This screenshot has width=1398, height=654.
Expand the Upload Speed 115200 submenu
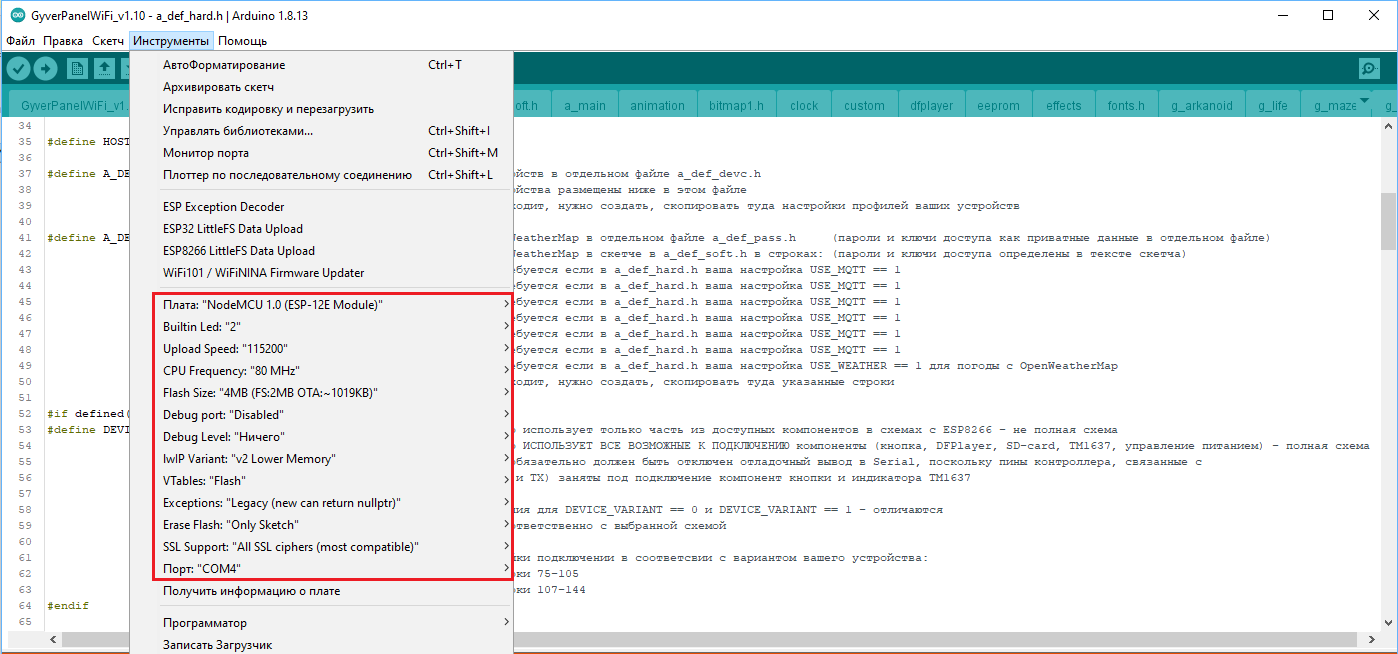click(x=321, y=348)
